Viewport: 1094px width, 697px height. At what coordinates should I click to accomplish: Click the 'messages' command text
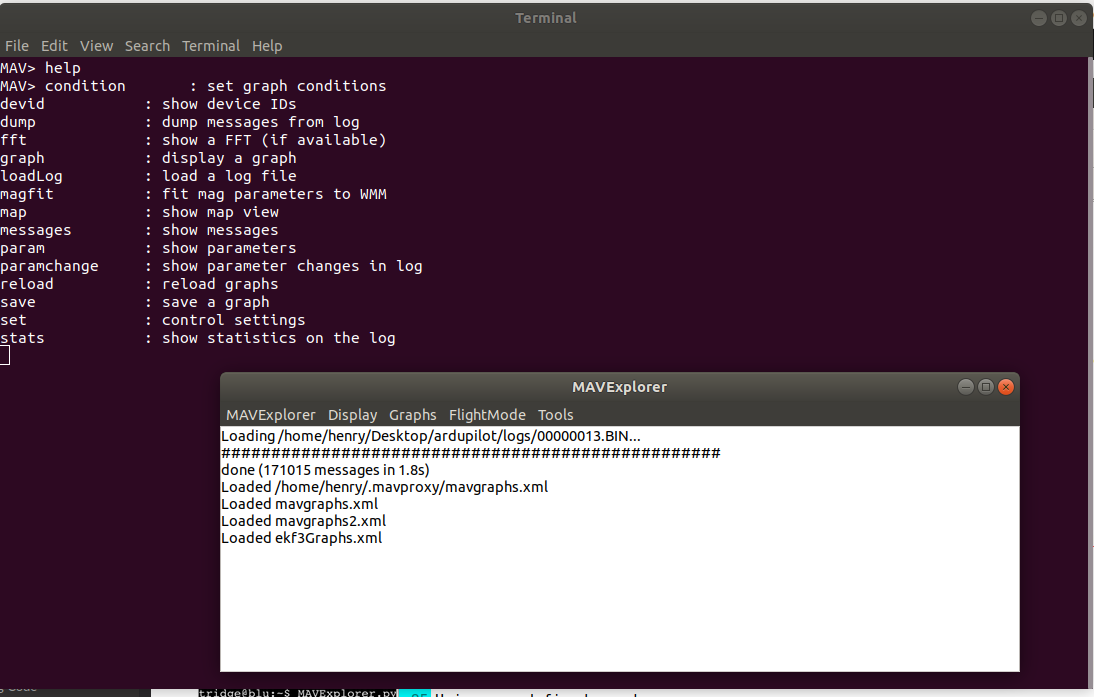pos(36,230)
